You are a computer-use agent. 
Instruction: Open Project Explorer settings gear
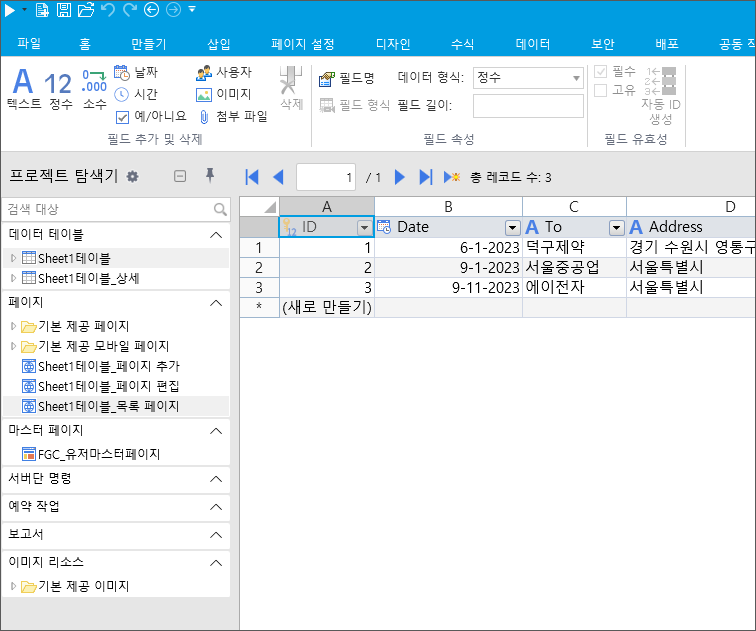click(x=132, y=177)
